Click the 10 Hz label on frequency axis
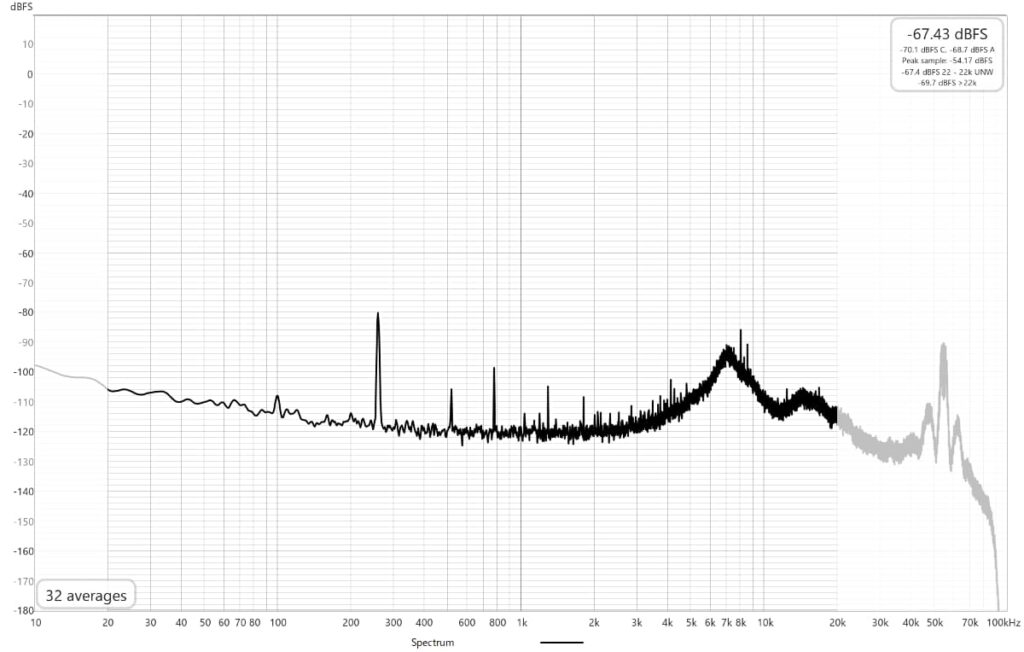1024x652 pixels. tap(36, 622)
